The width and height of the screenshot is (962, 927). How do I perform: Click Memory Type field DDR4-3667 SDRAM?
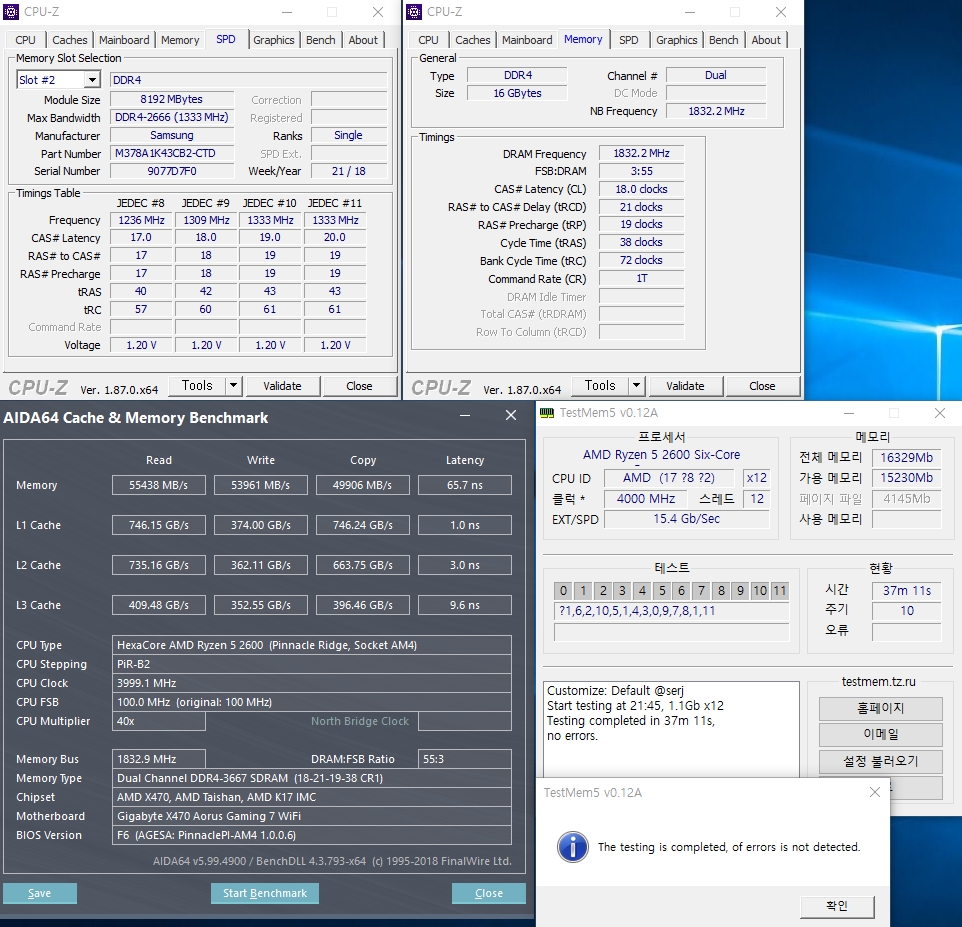312,778
